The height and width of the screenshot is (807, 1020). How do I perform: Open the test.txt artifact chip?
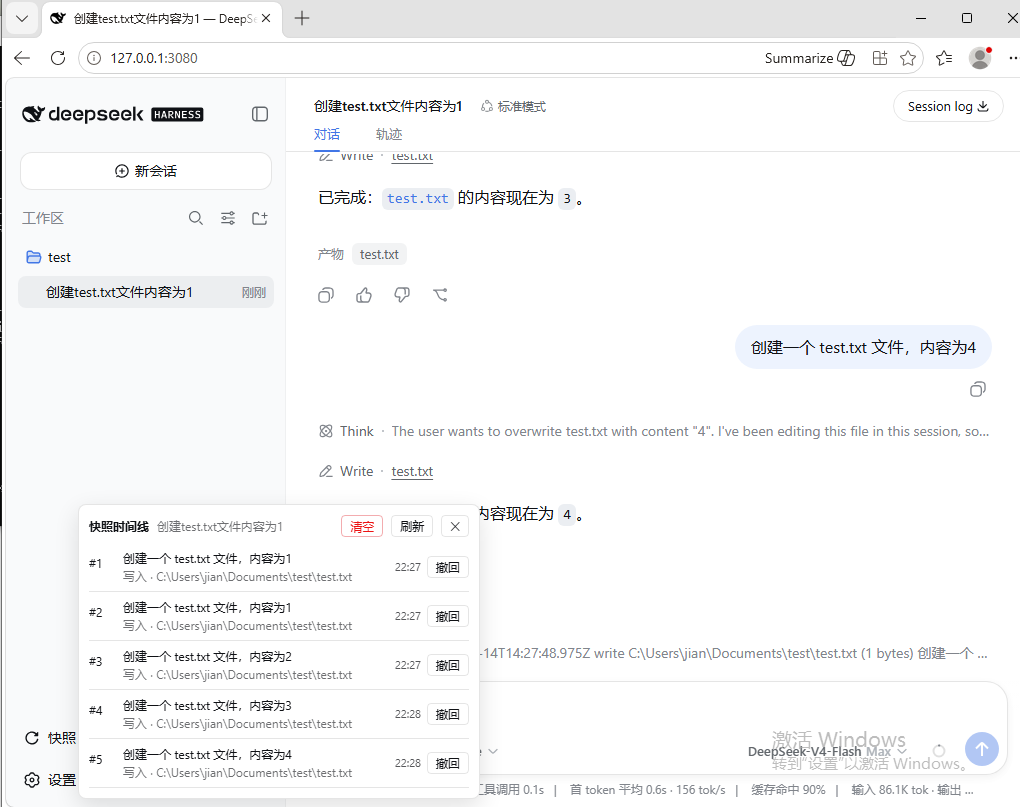pos(379,254)
